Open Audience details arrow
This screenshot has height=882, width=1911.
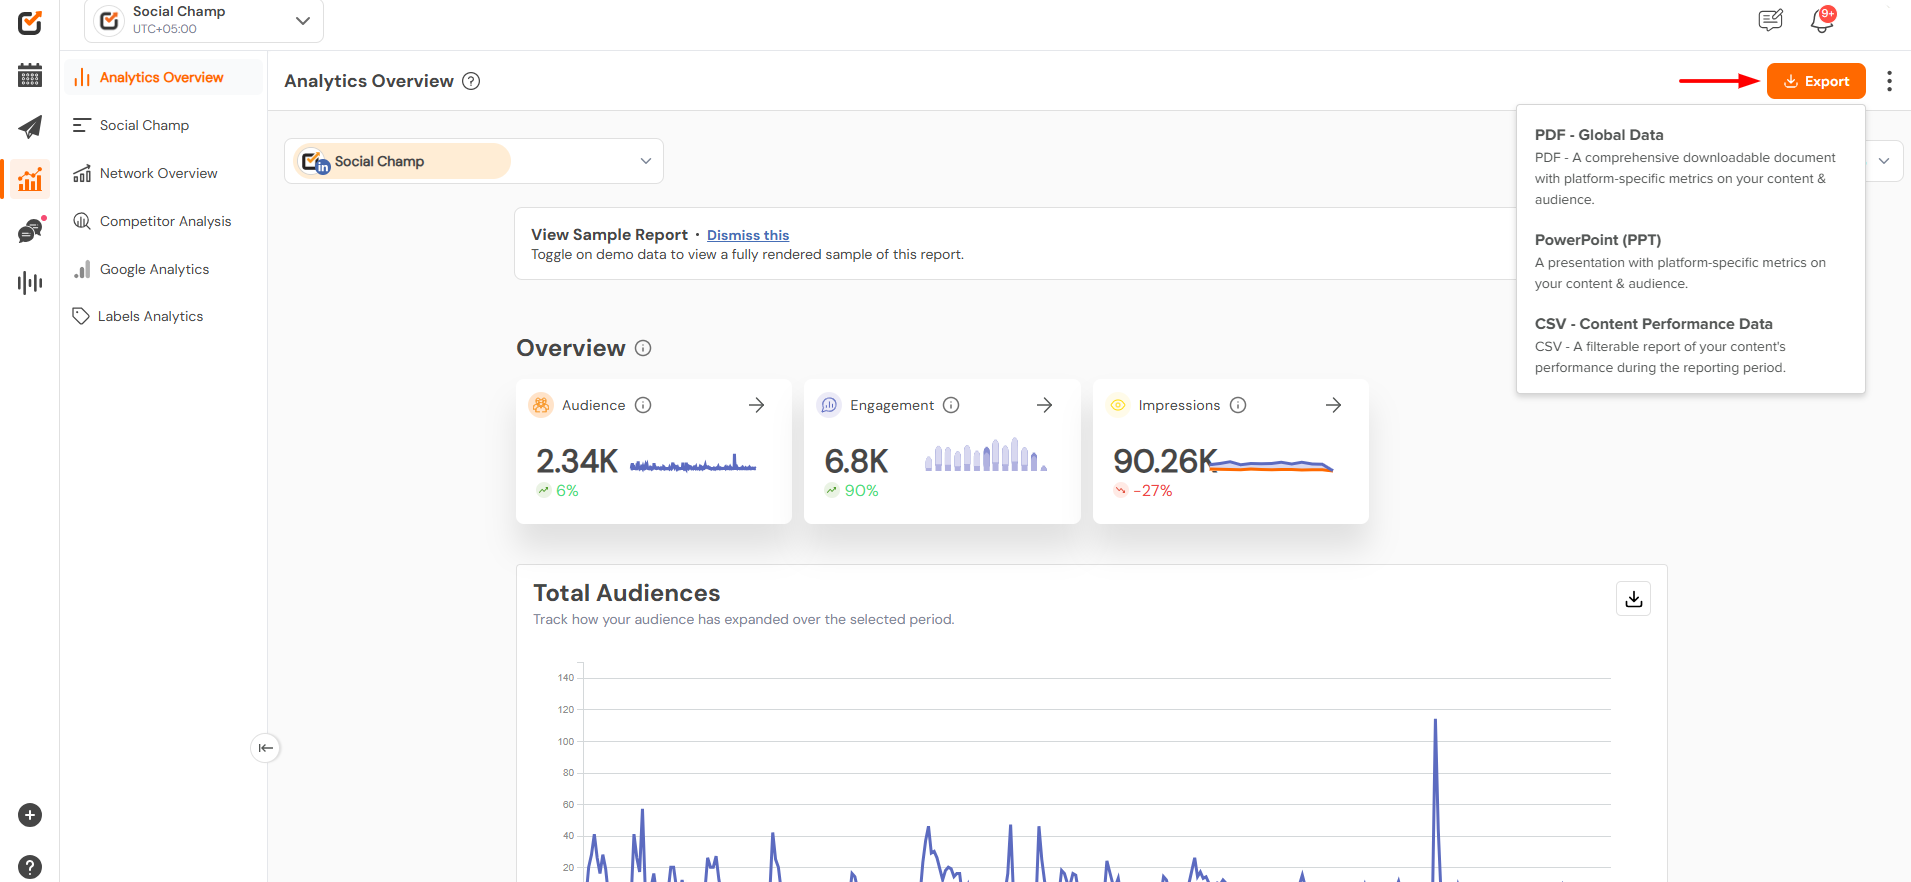click(757, 405)
